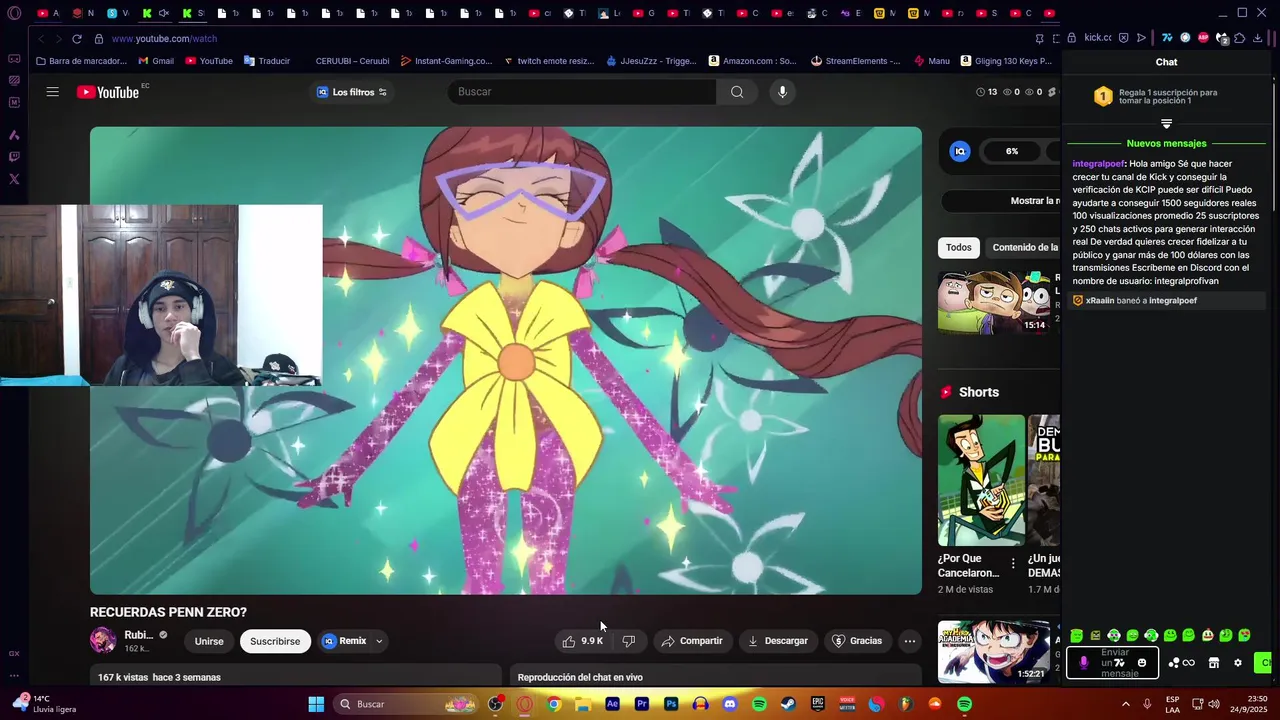Click the Unirse button
This screenshot has width=1280, height=720.
tap(209, 641)
